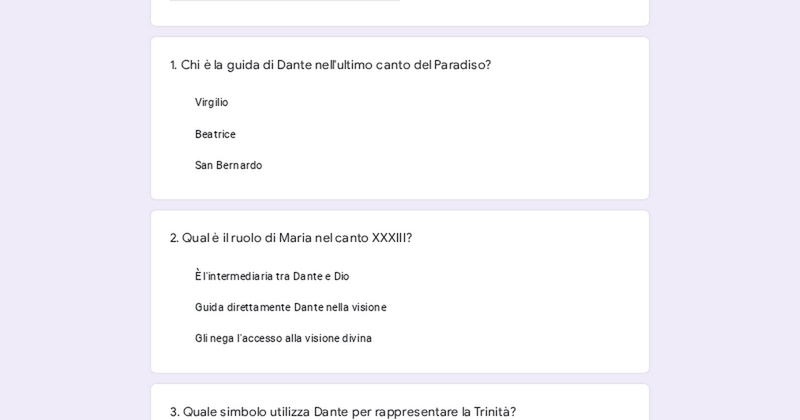Select "È l'intermediaria tra Dante e Dio"
800x420 pixels.
click(272, 276)
